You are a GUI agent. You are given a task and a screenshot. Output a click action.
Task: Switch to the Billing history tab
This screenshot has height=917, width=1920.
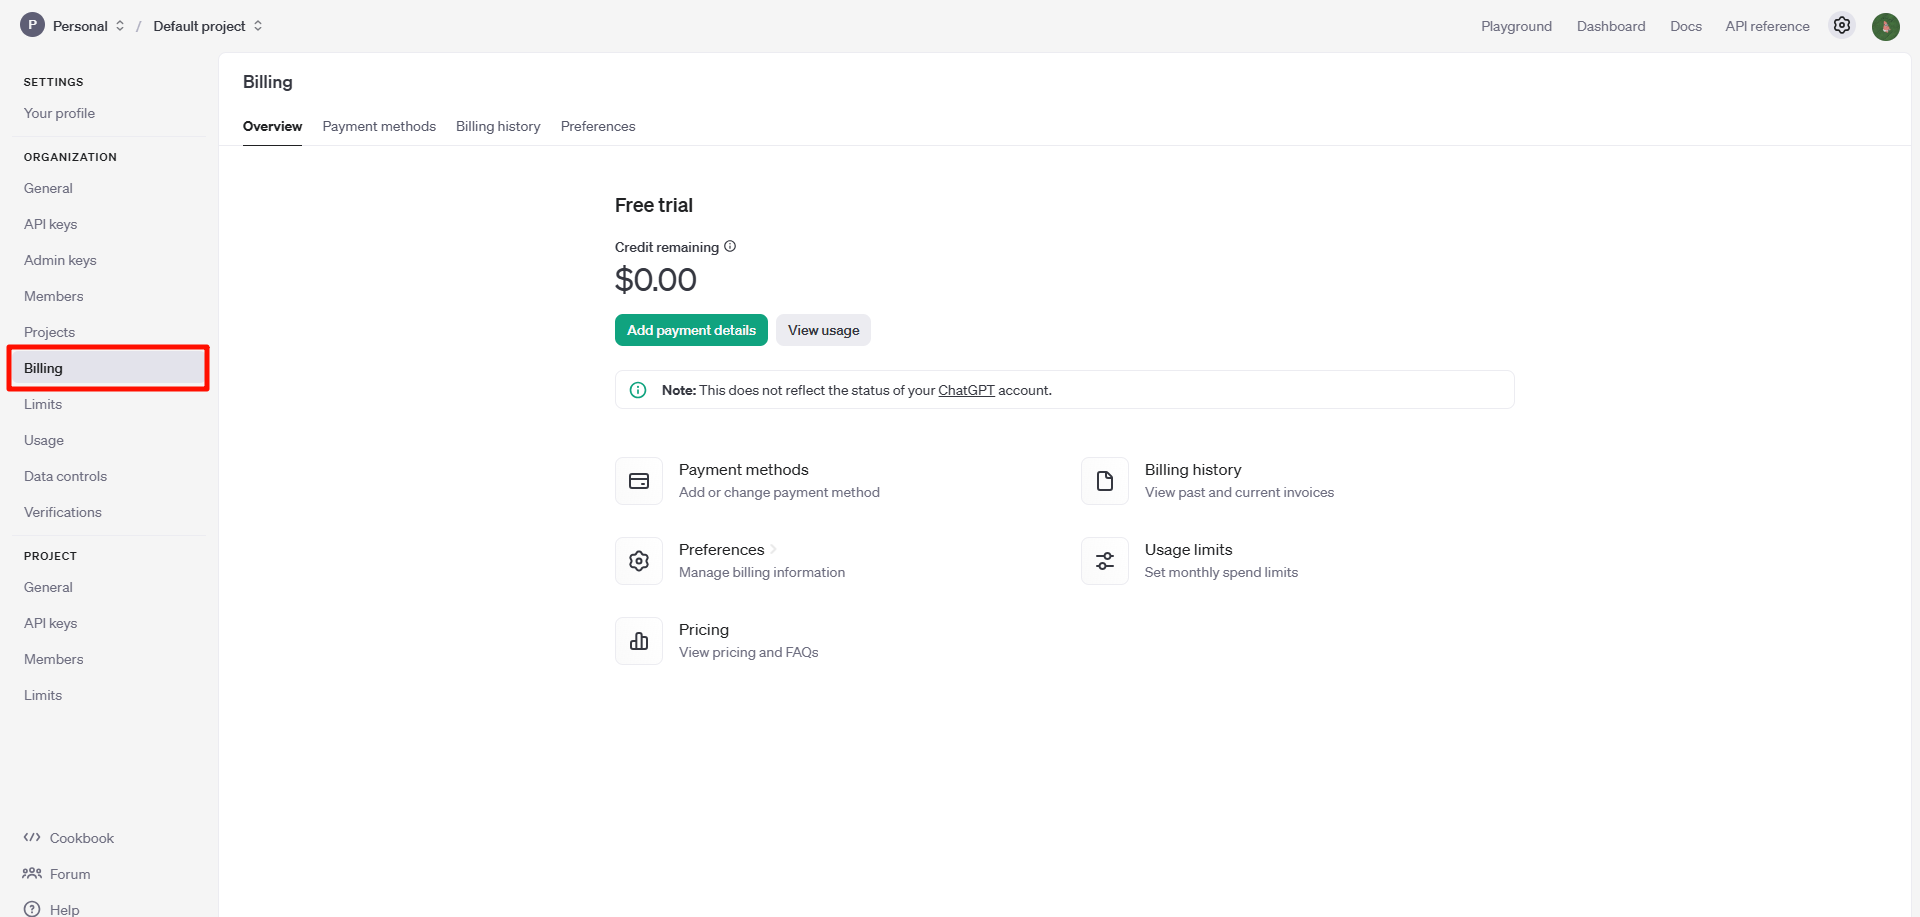(498, 126)
